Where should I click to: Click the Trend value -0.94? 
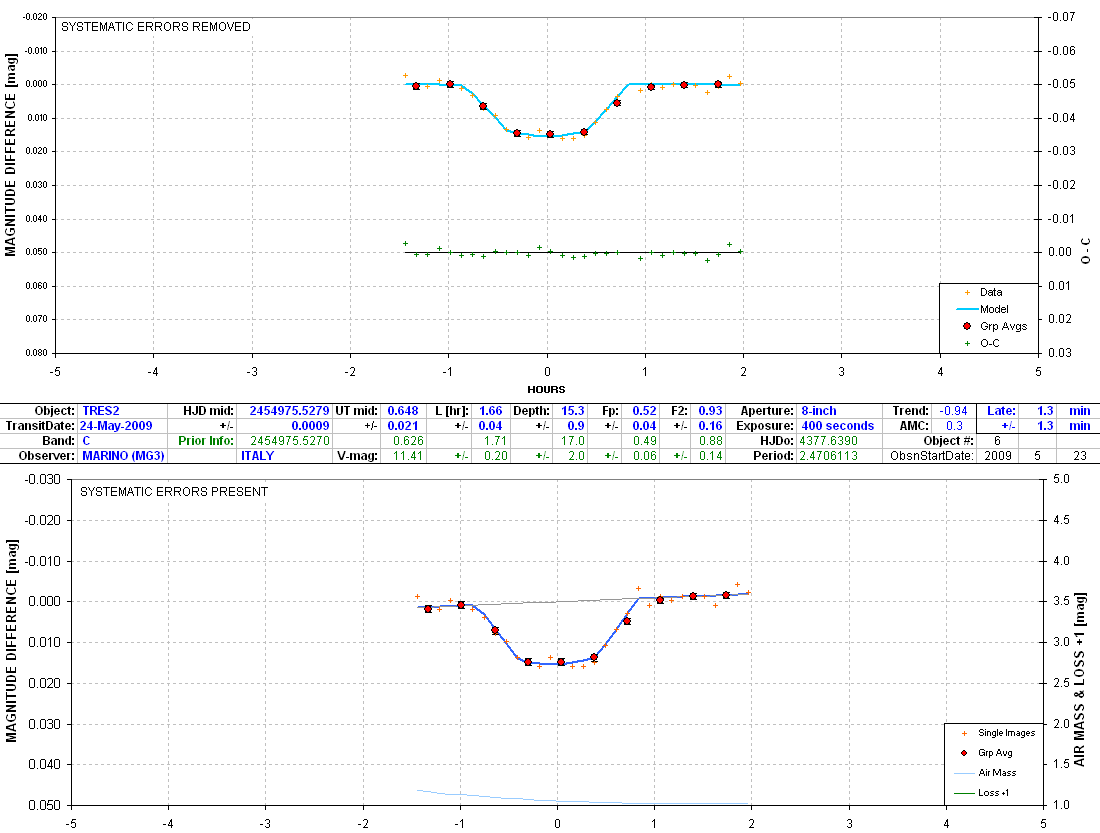pyautogui.click(x=953, y=411)
